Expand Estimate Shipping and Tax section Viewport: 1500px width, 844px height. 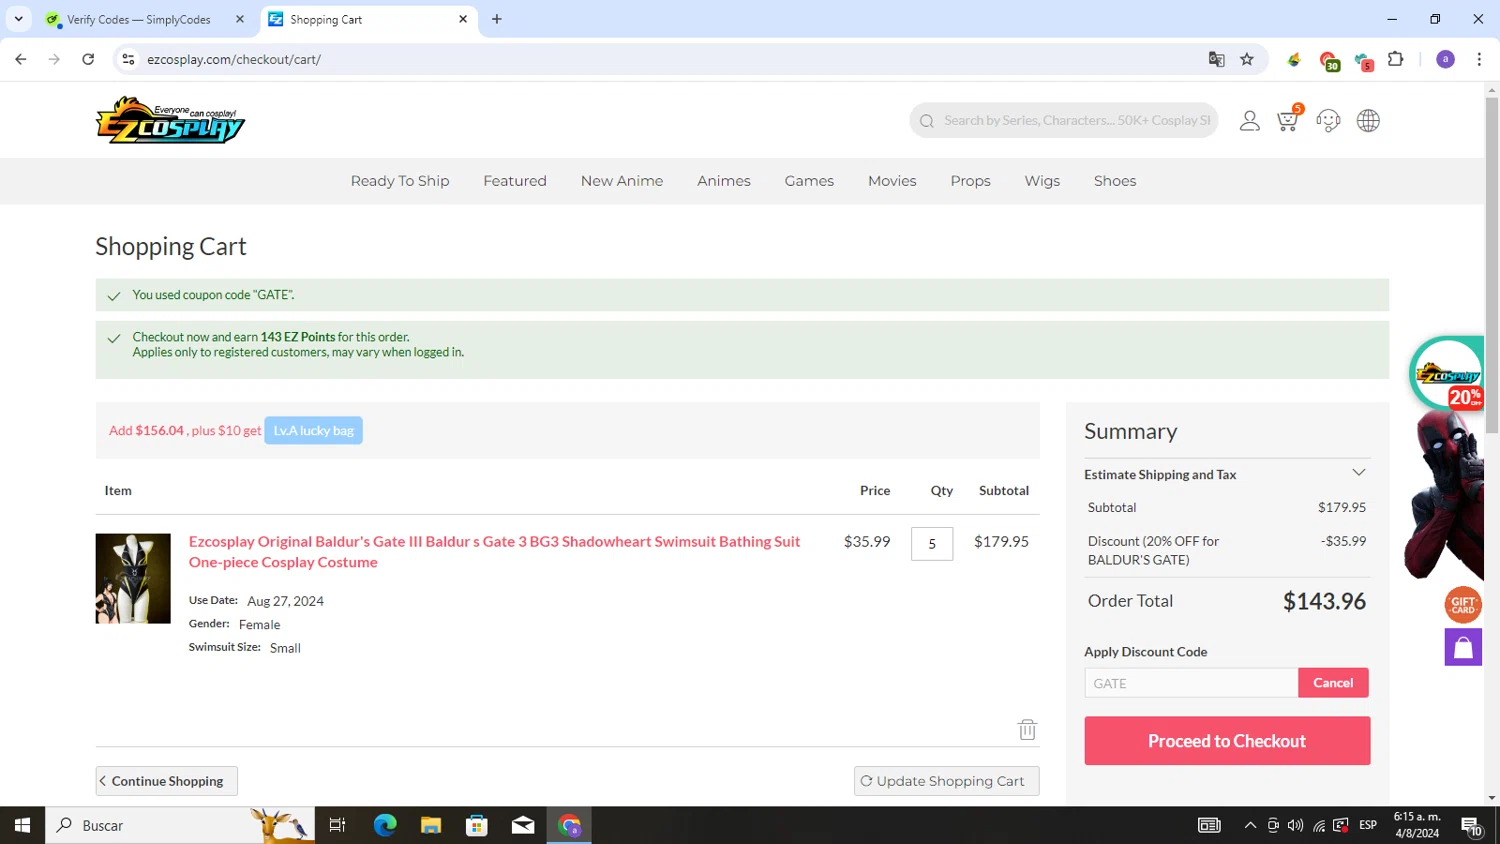coord(1227,474)
